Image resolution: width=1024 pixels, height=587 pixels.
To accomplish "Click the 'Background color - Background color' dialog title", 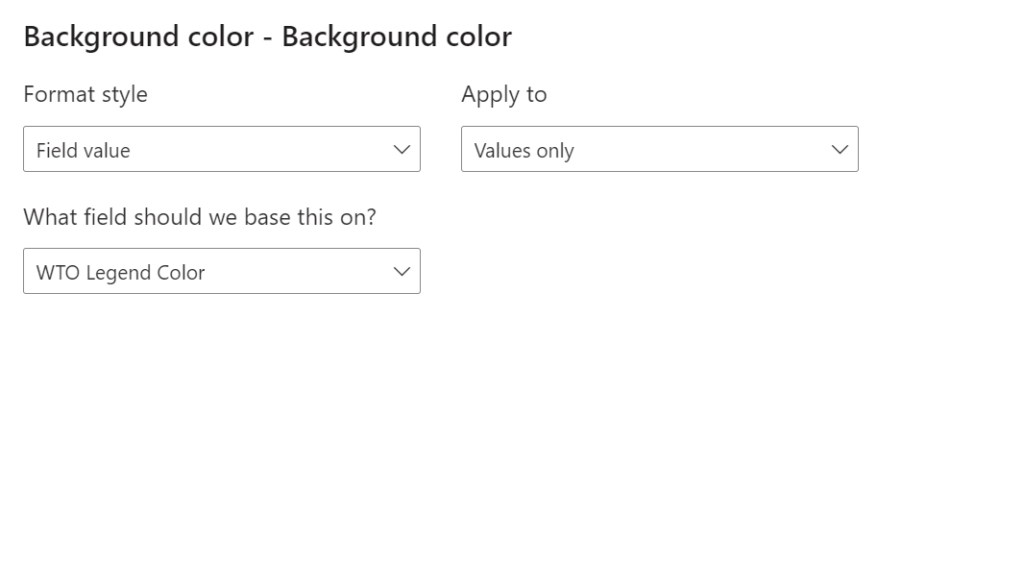I will coord(268,36).
